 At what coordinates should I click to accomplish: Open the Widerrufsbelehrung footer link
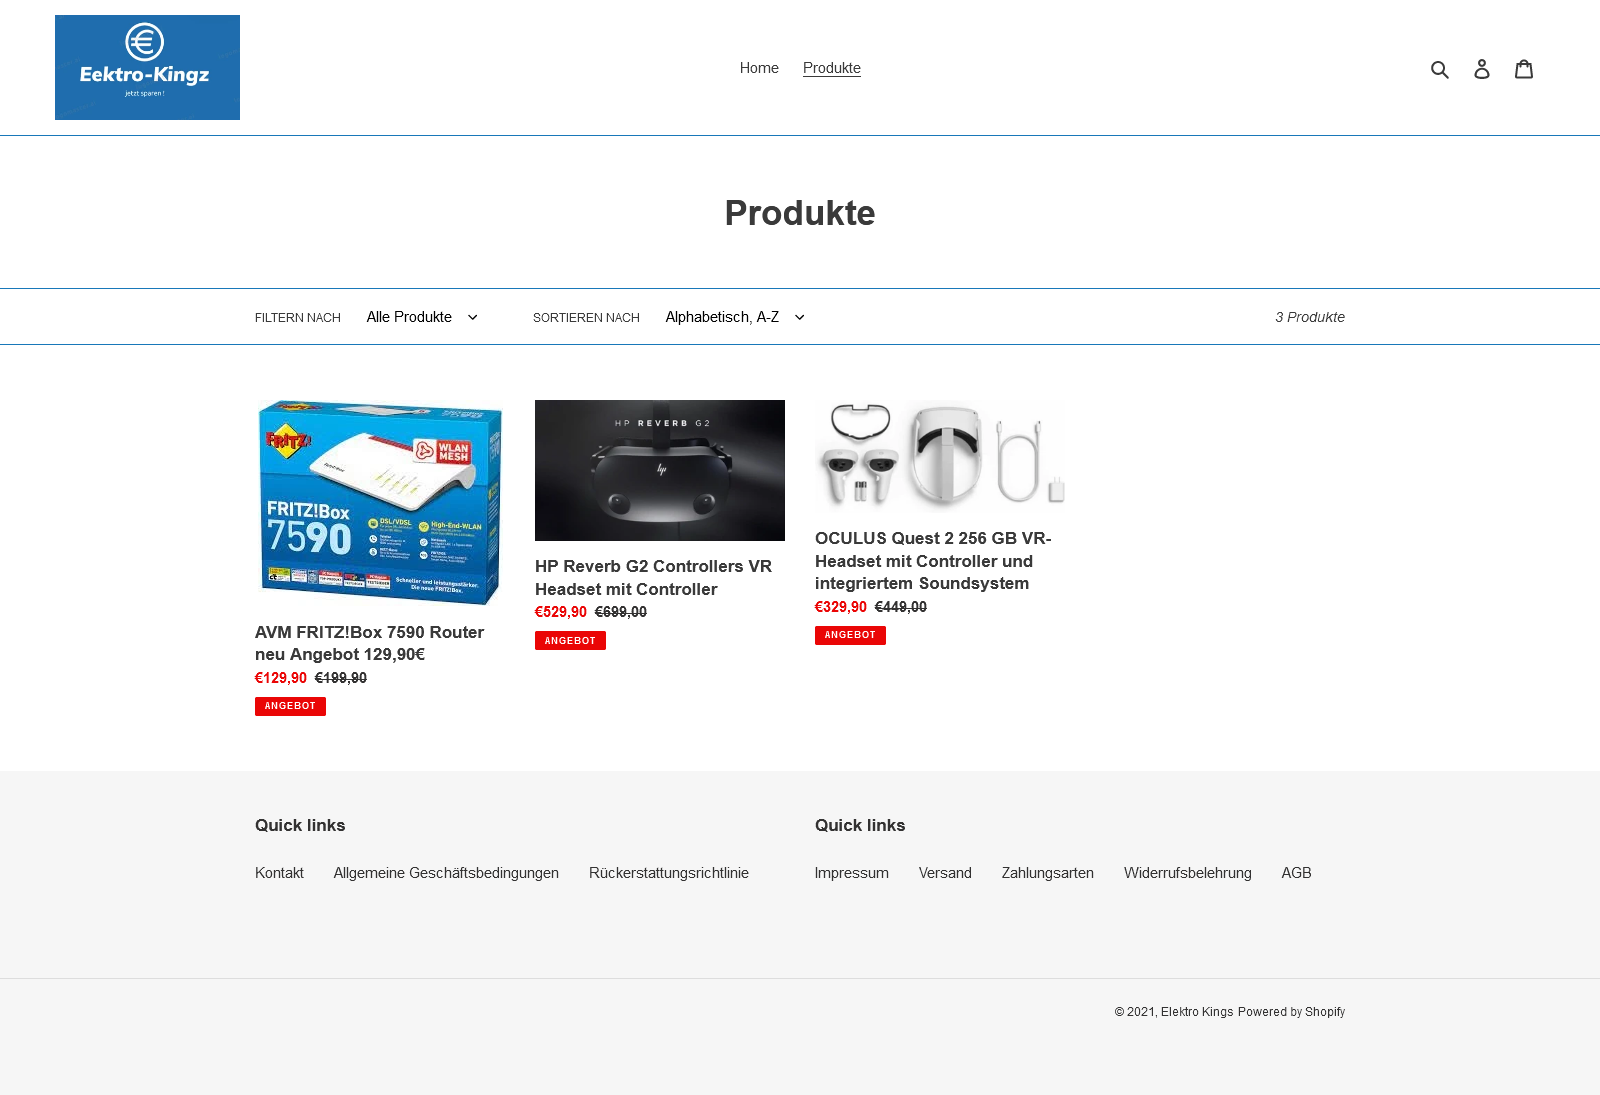(1188, 873)
